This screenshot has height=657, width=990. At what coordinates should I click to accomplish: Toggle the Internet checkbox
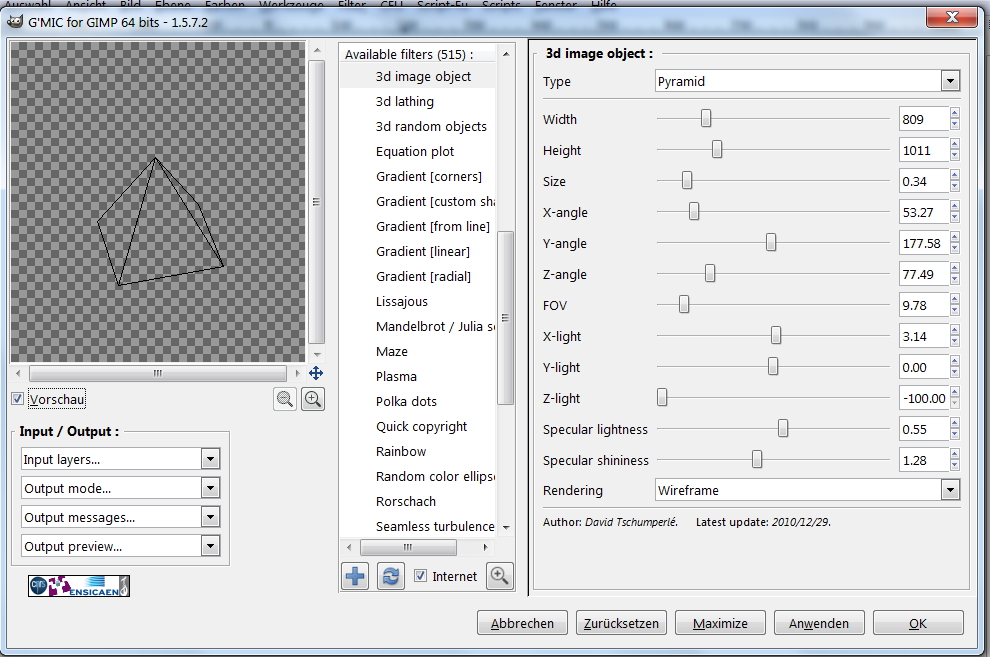420,576
